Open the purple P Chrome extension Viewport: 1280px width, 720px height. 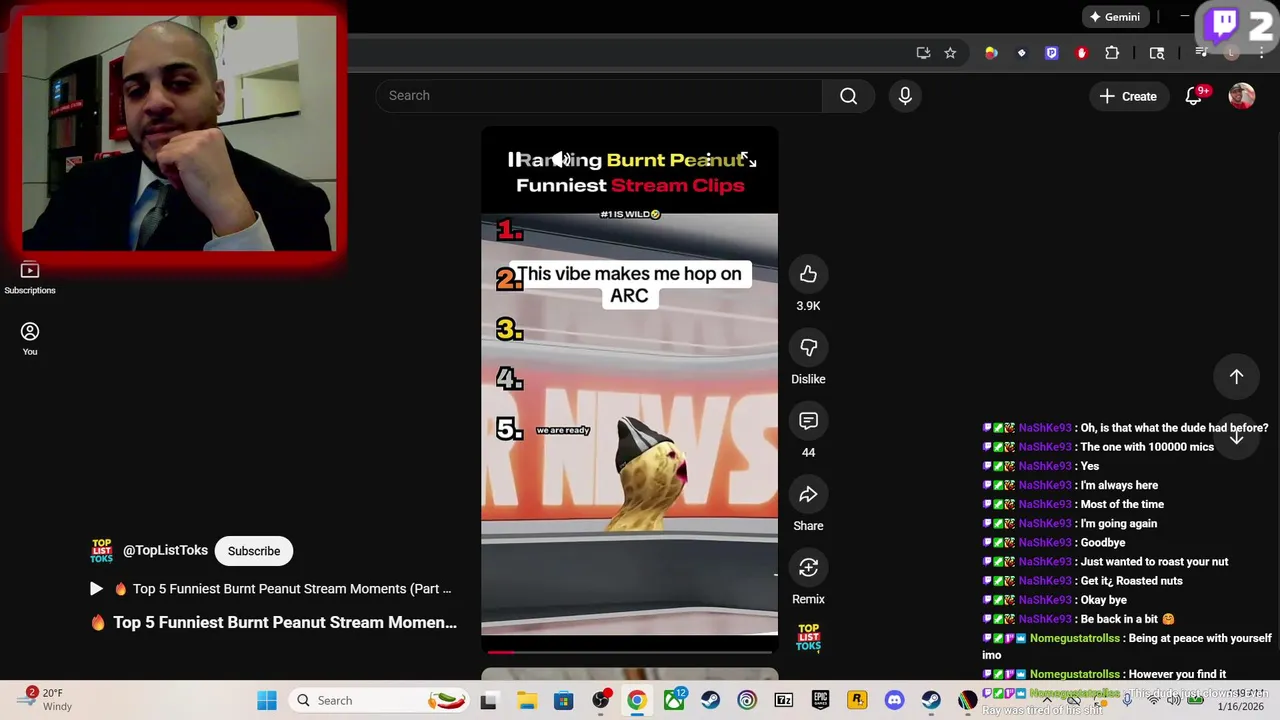coord(1051,53)
